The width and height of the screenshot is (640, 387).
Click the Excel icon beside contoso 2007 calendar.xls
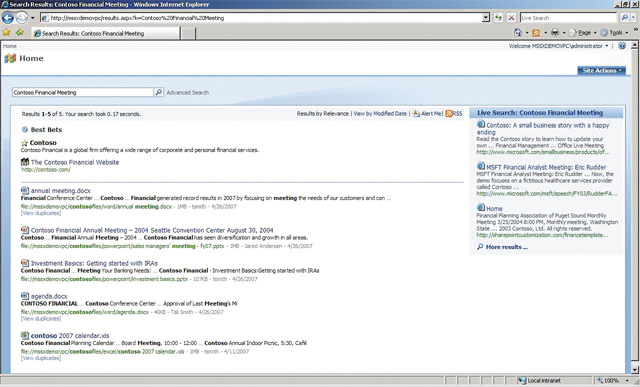click(x=25, y=335)
